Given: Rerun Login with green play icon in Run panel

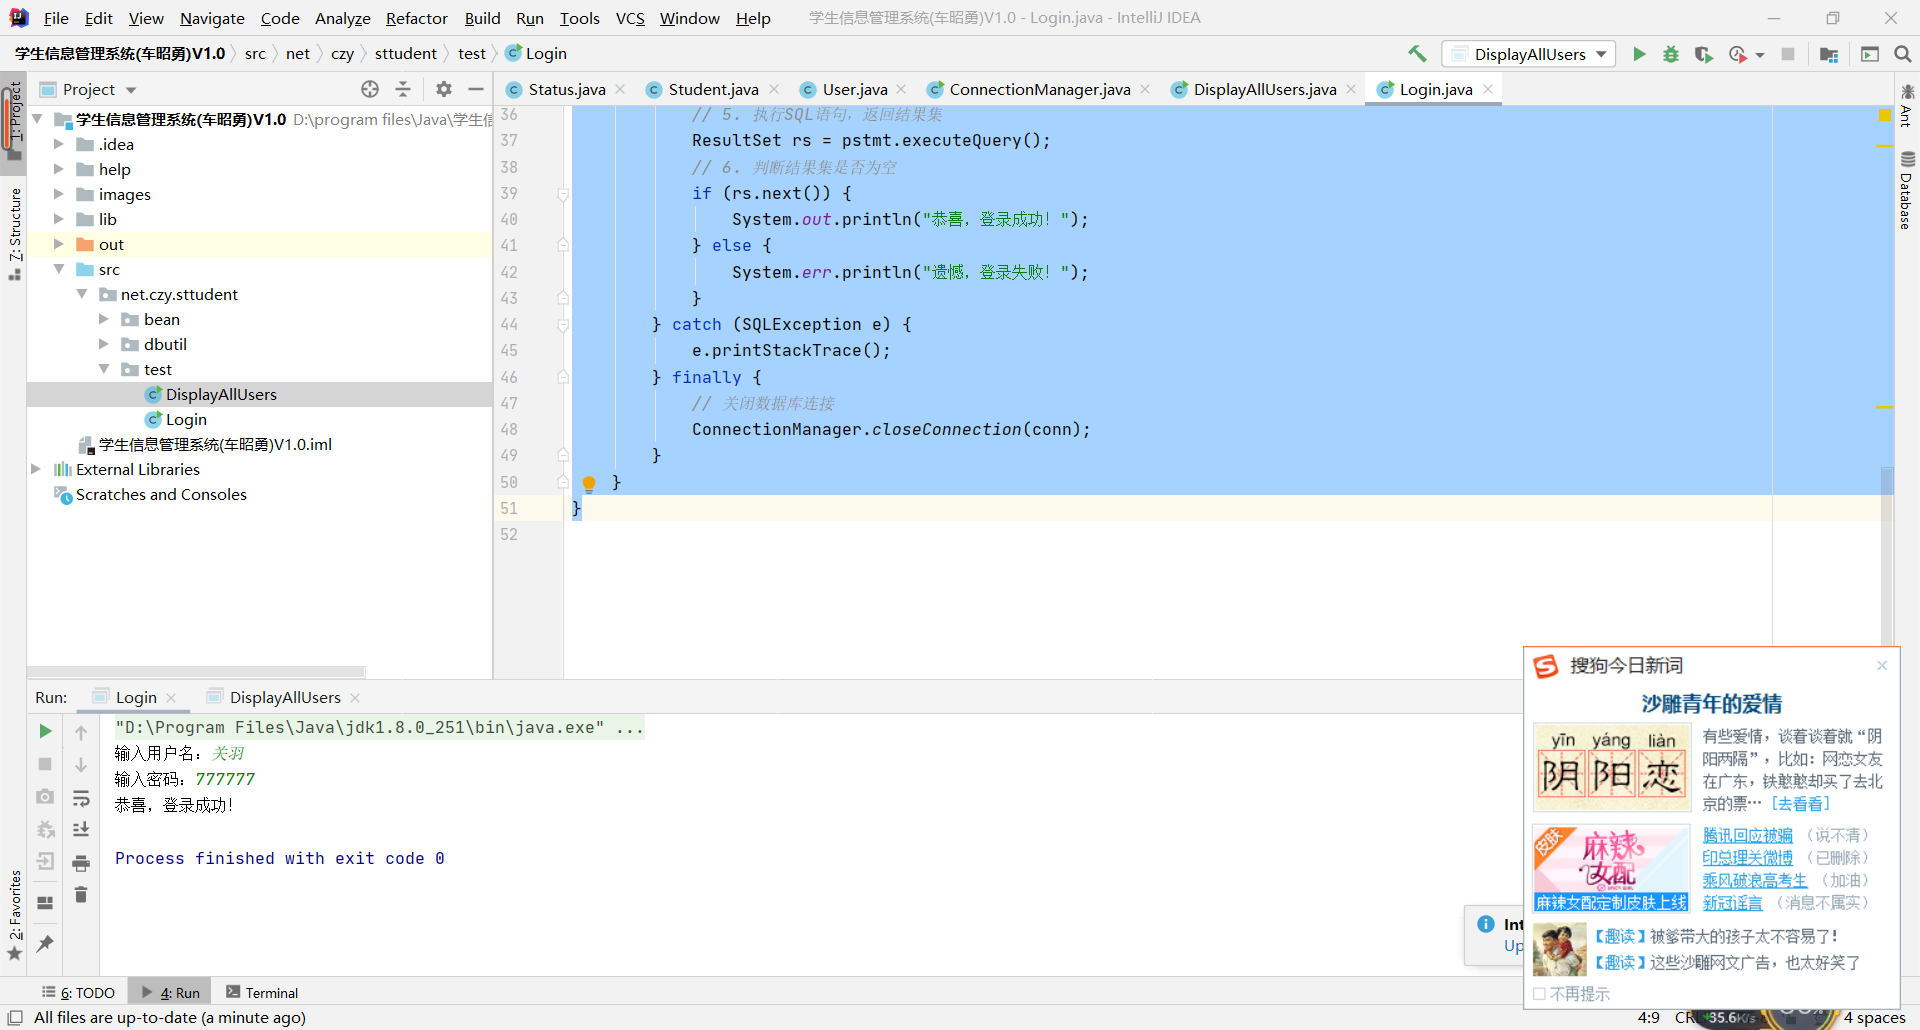Looking at the screenshot, I should click(x=45, y=731).
